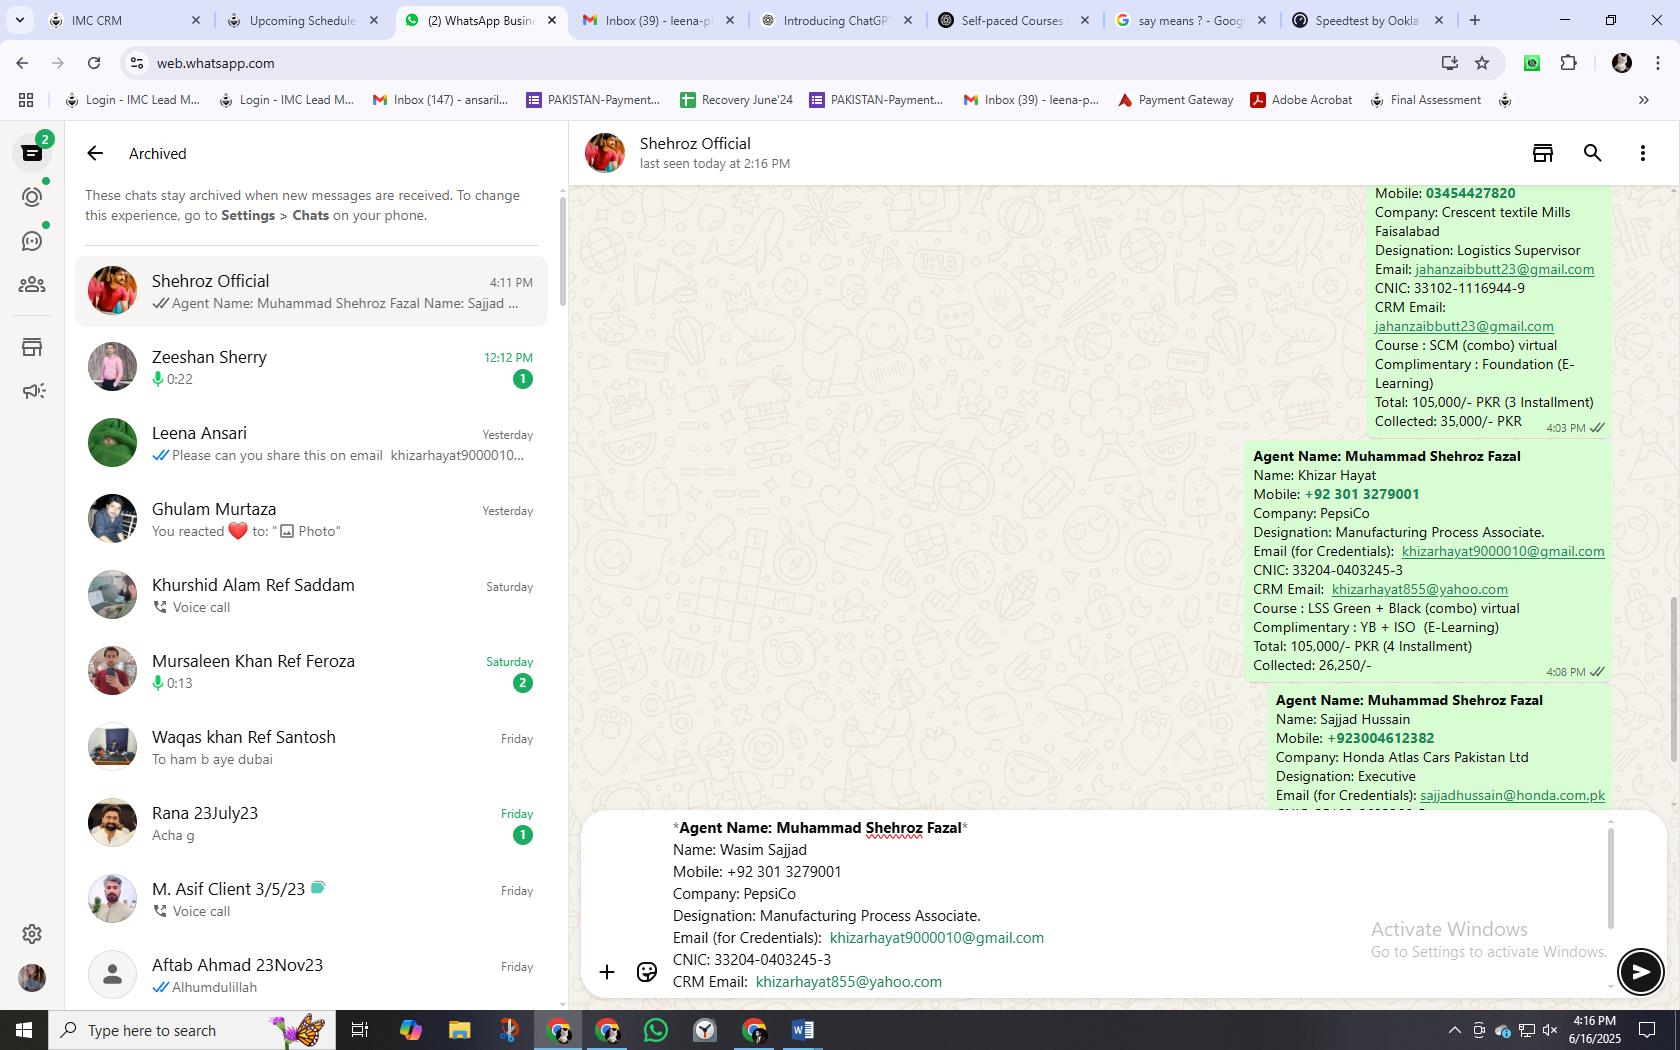The image size is (1680, 1050).
Task: Open the Communities icon in WhatsApp sidebar
Action: (32, 285)
